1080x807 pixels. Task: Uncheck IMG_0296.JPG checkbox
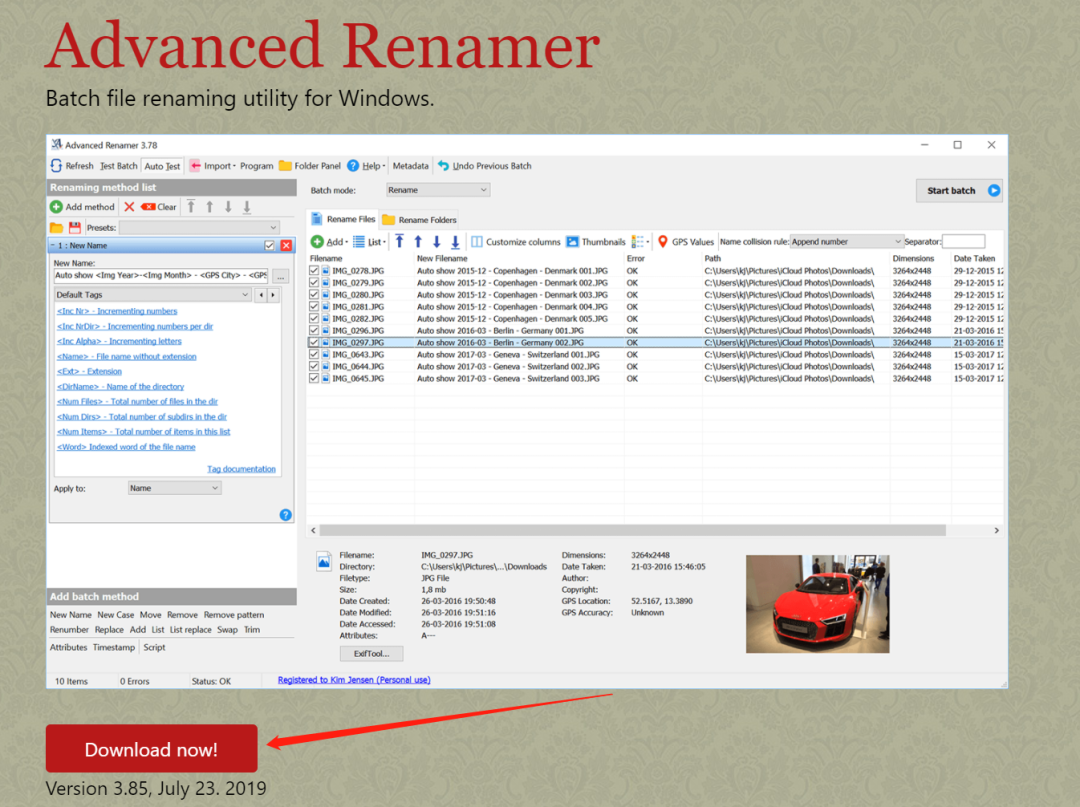(314, 331)
